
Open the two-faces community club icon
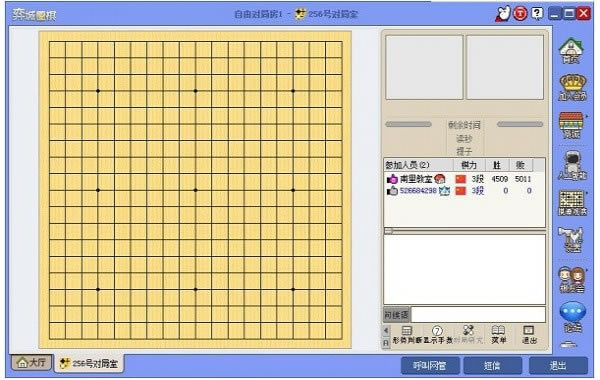[x=572, y=280]
